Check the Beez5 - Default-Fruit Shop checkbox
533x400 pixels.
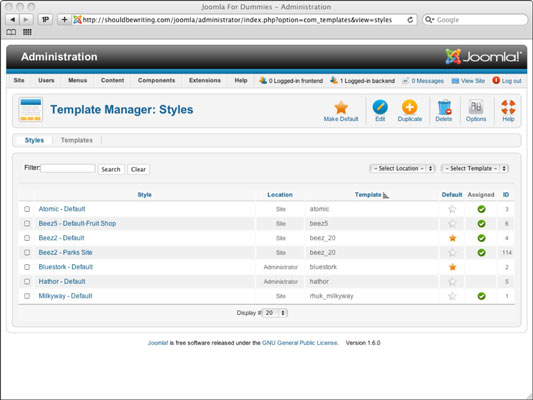coord(27,224)
